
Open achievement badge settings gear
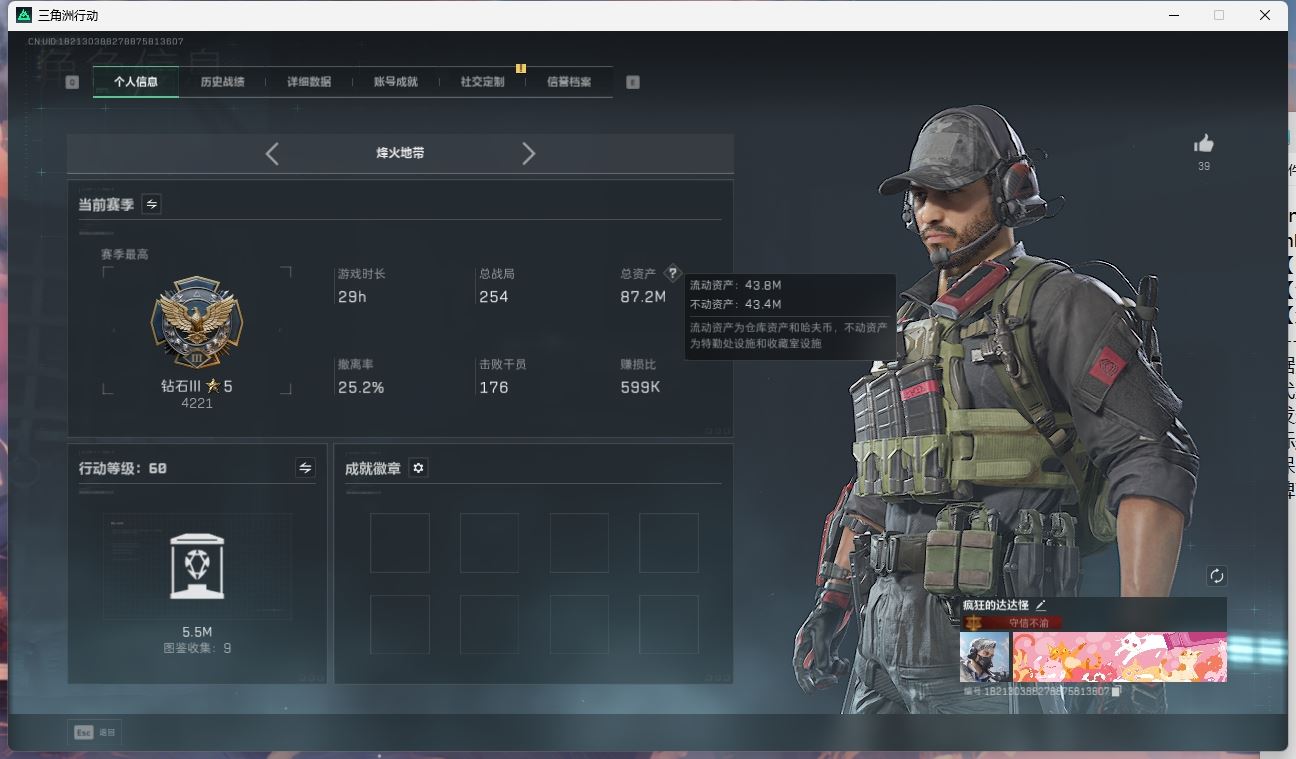point(418,468)
